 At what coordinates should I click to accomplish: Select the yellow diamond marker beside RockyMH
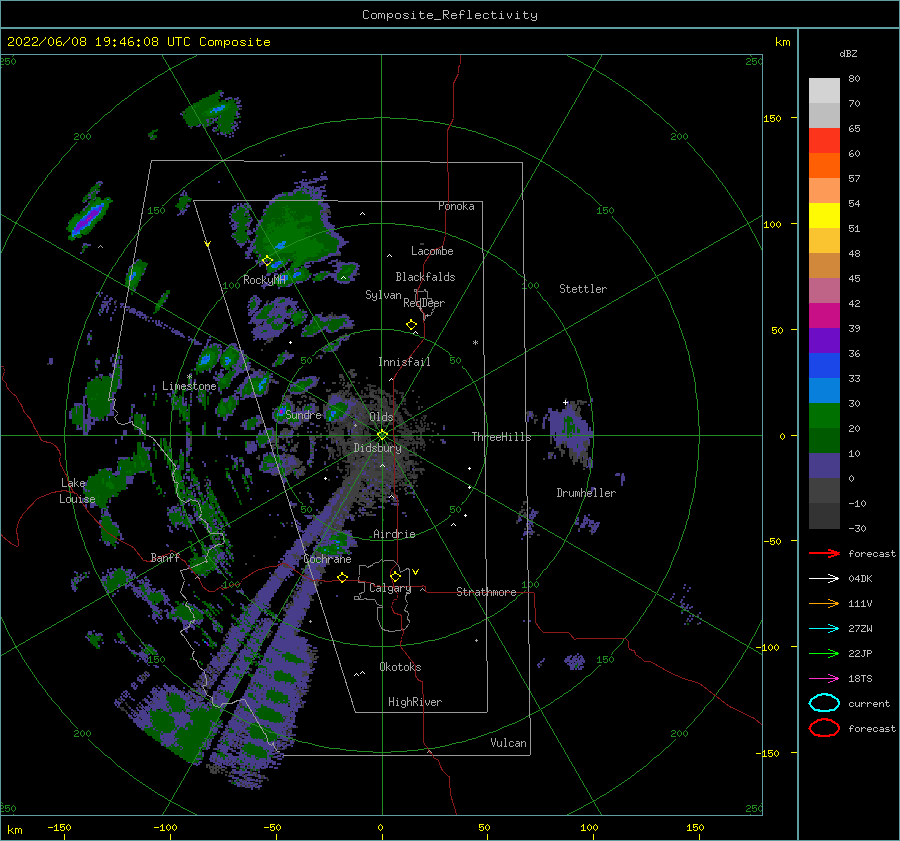point(267,261)
